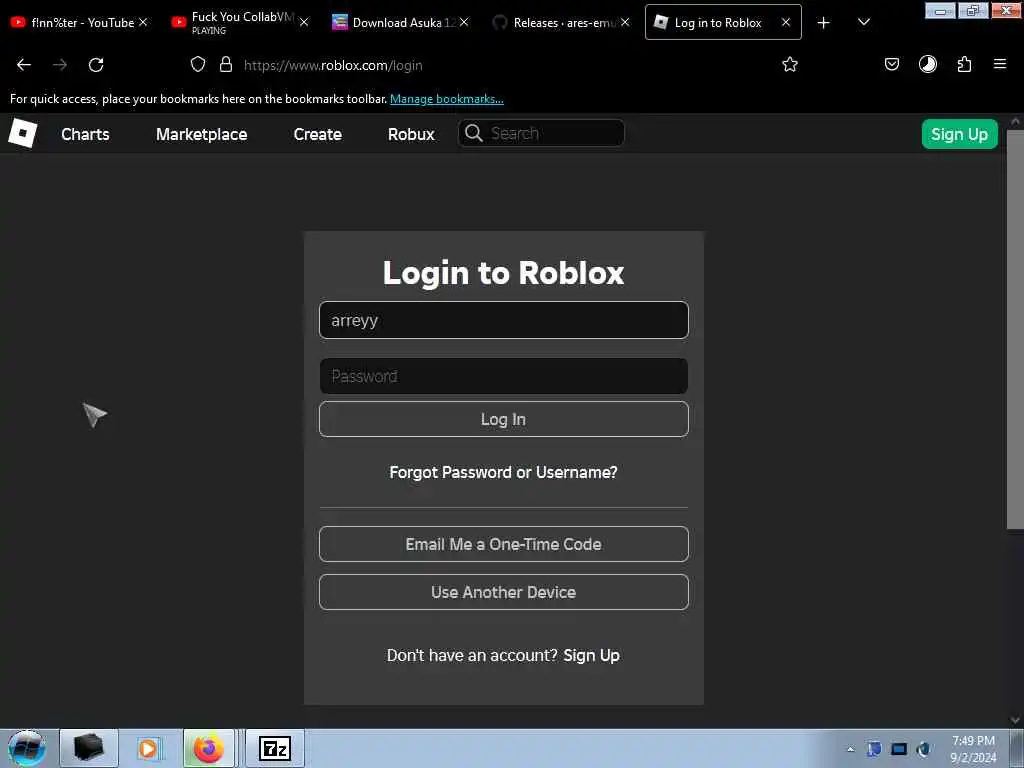Screen dimensions: 1024x768
Task: Click the browser forward arrow
Action: click(60, 65)
